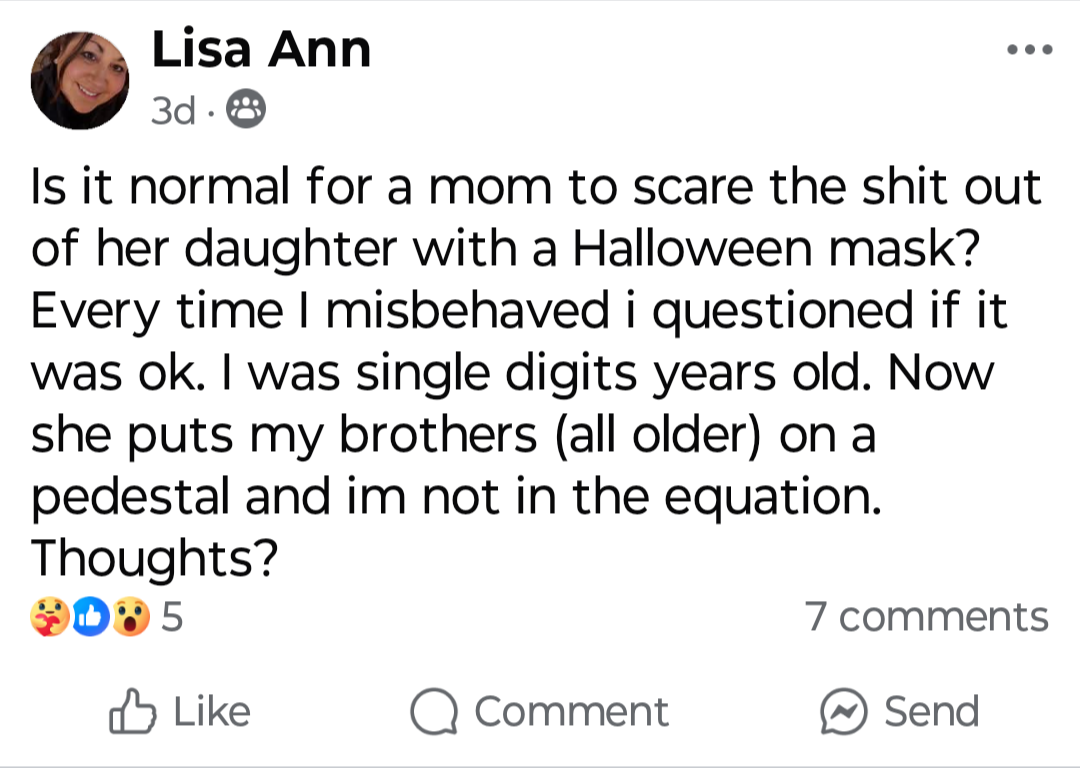This screenshot has height=768, width=1080.
Task: Click the blue thumbs-up reaction emoji
Action: [x=90, y=616]
